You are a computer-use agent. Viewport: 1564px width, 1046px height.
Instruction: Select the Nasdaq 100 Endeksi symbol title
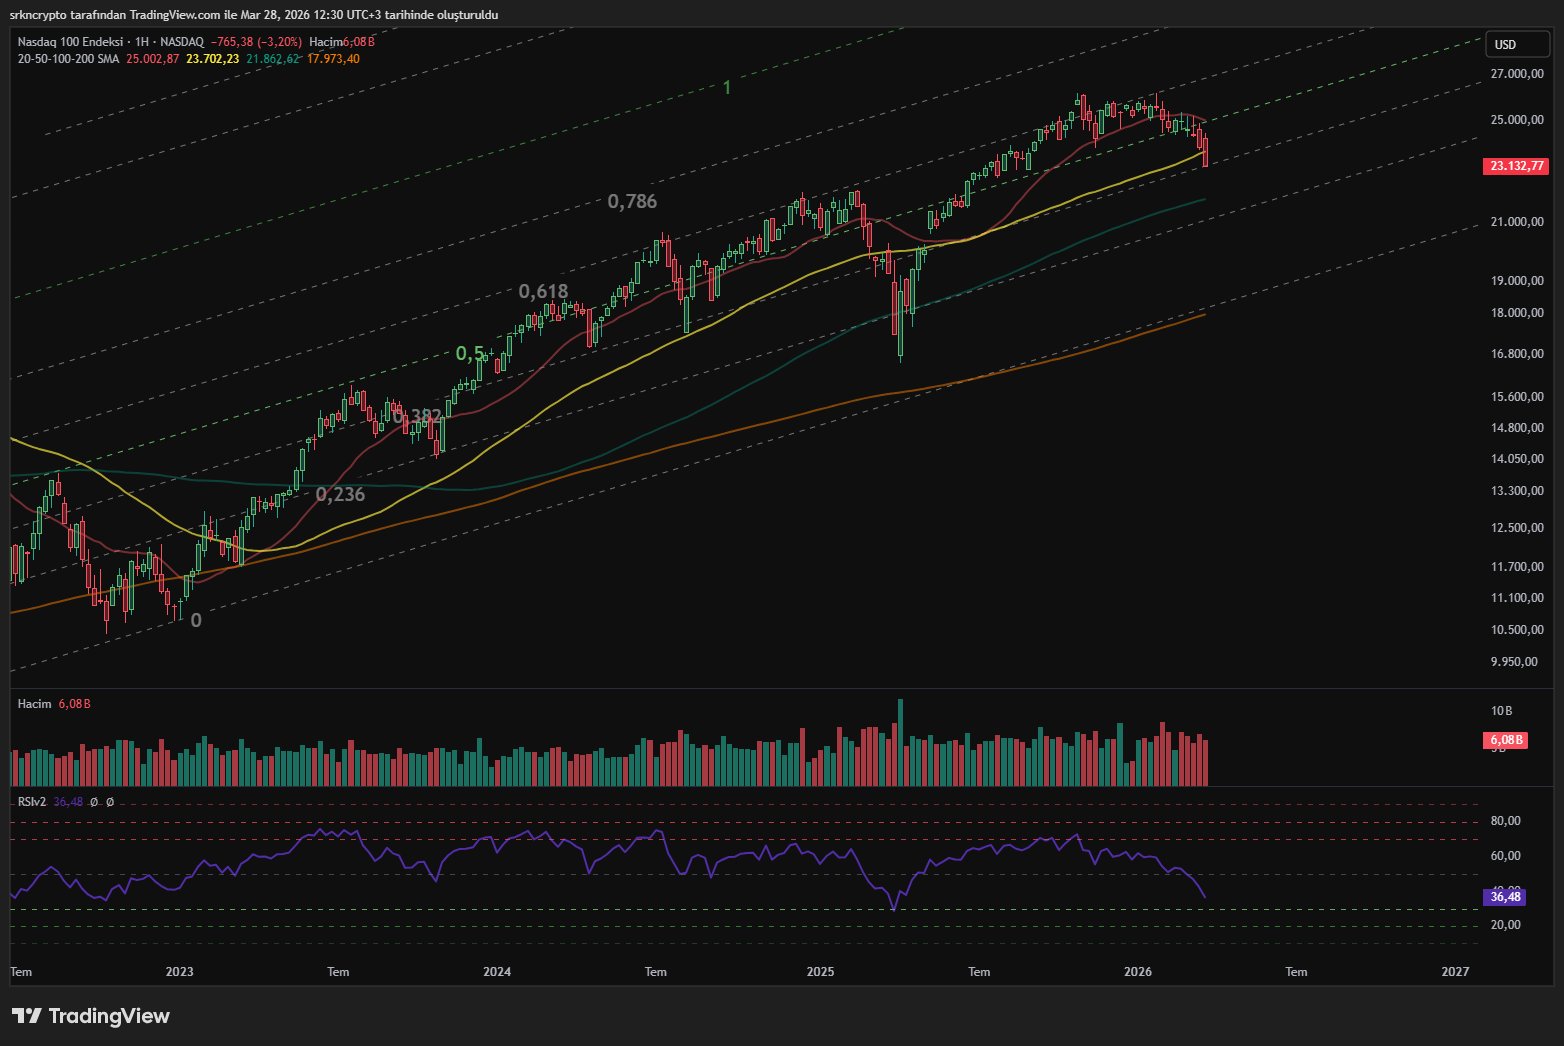pos(70,42)
